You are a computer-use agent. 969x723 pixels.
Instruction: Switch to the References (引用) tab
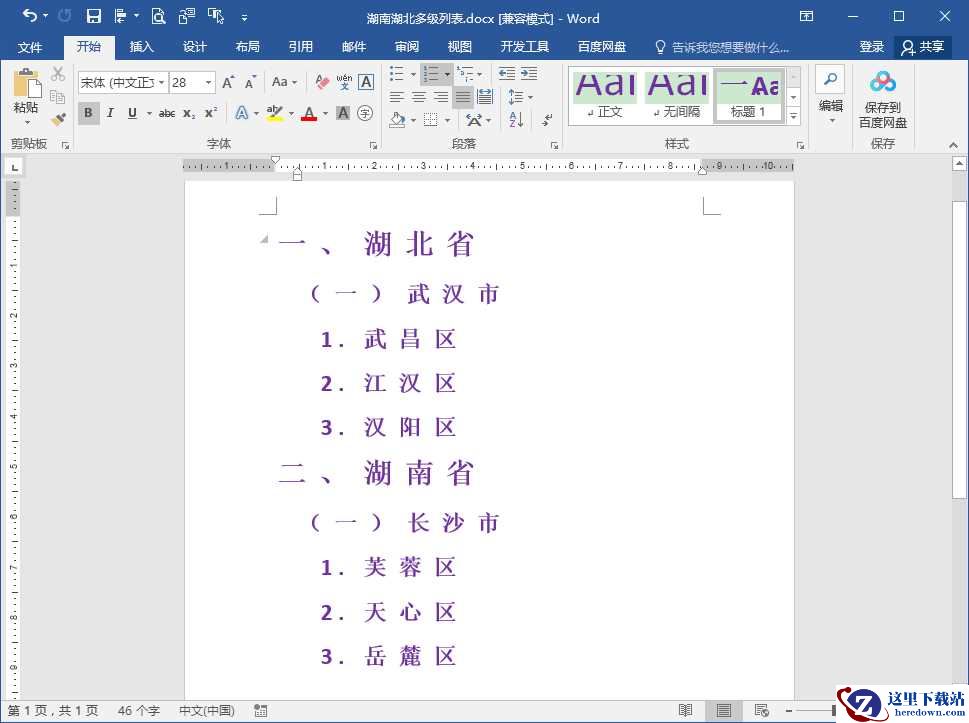click(x=300, y=47)
